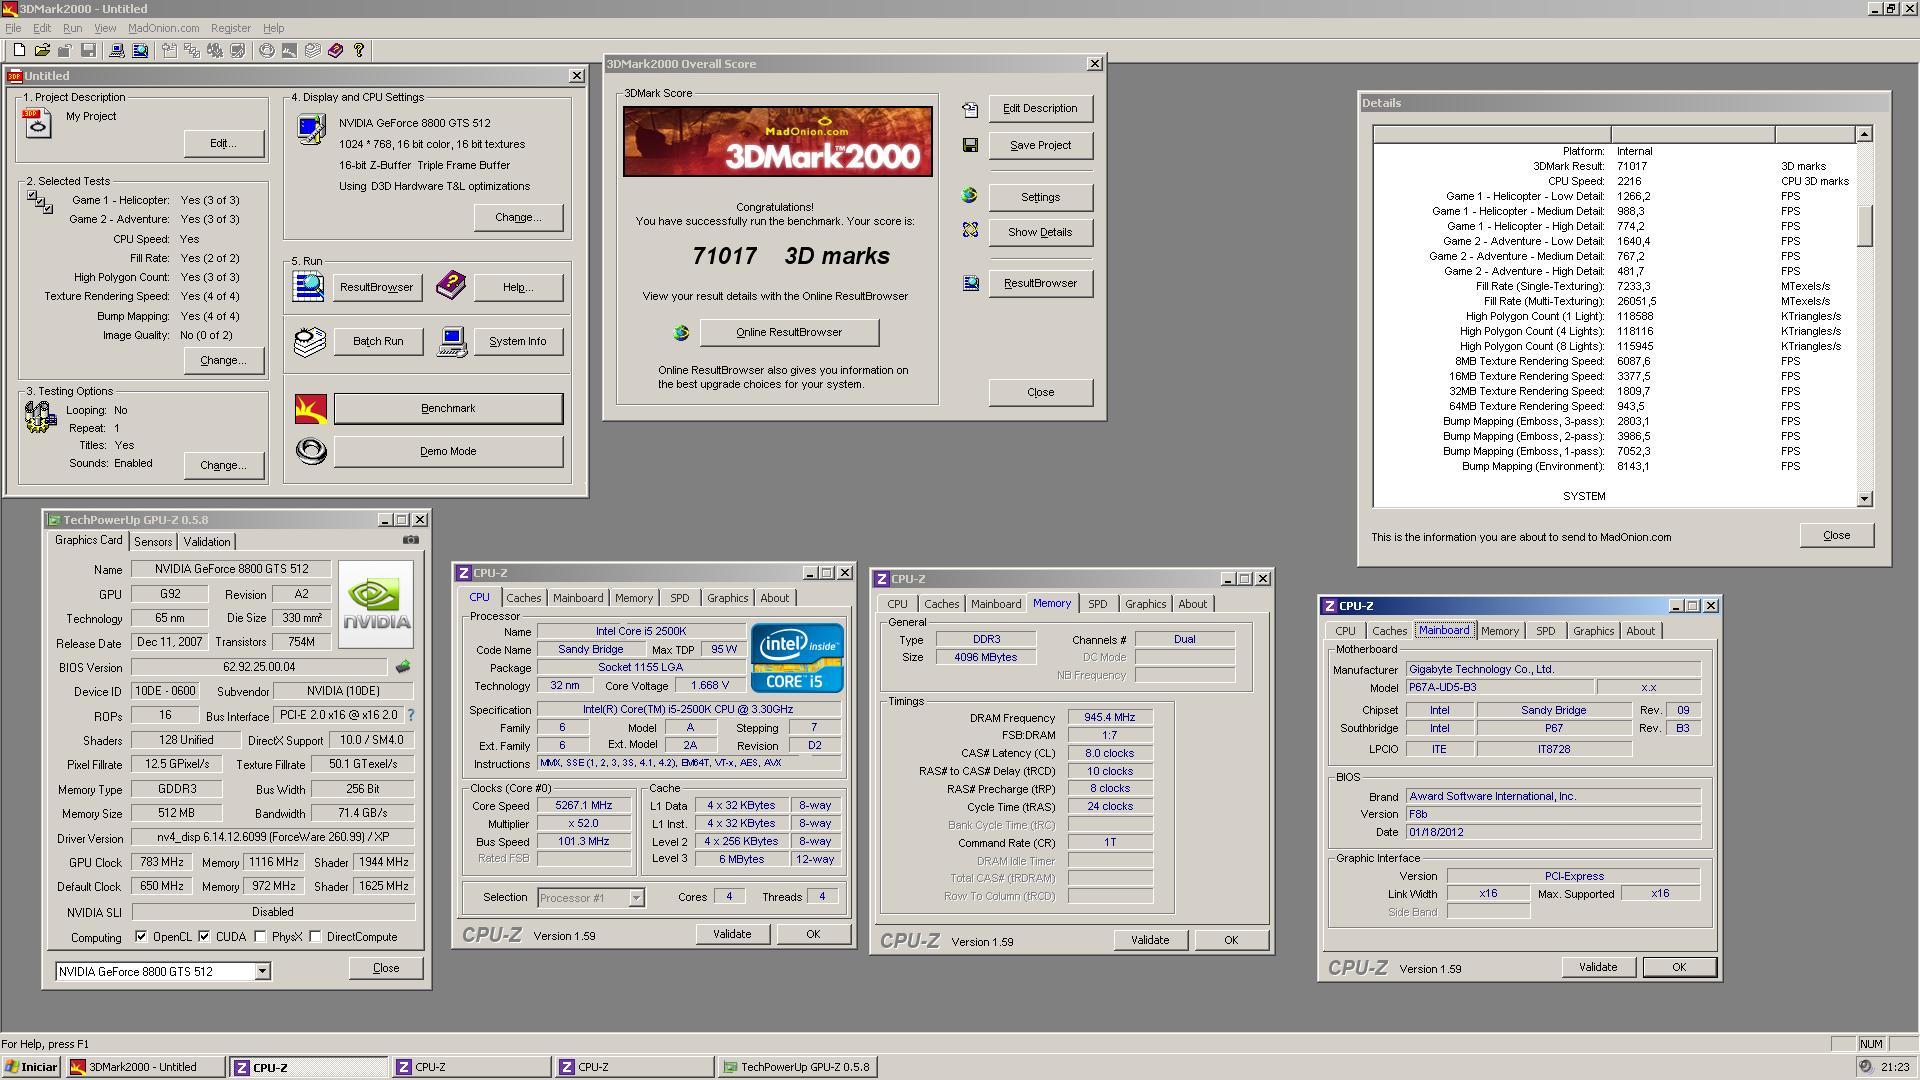This screenshot has width=1920, height=1080.
Task: Open the Processor #1 selection dropdown in CPU-Z
Action: pos(636,898)
